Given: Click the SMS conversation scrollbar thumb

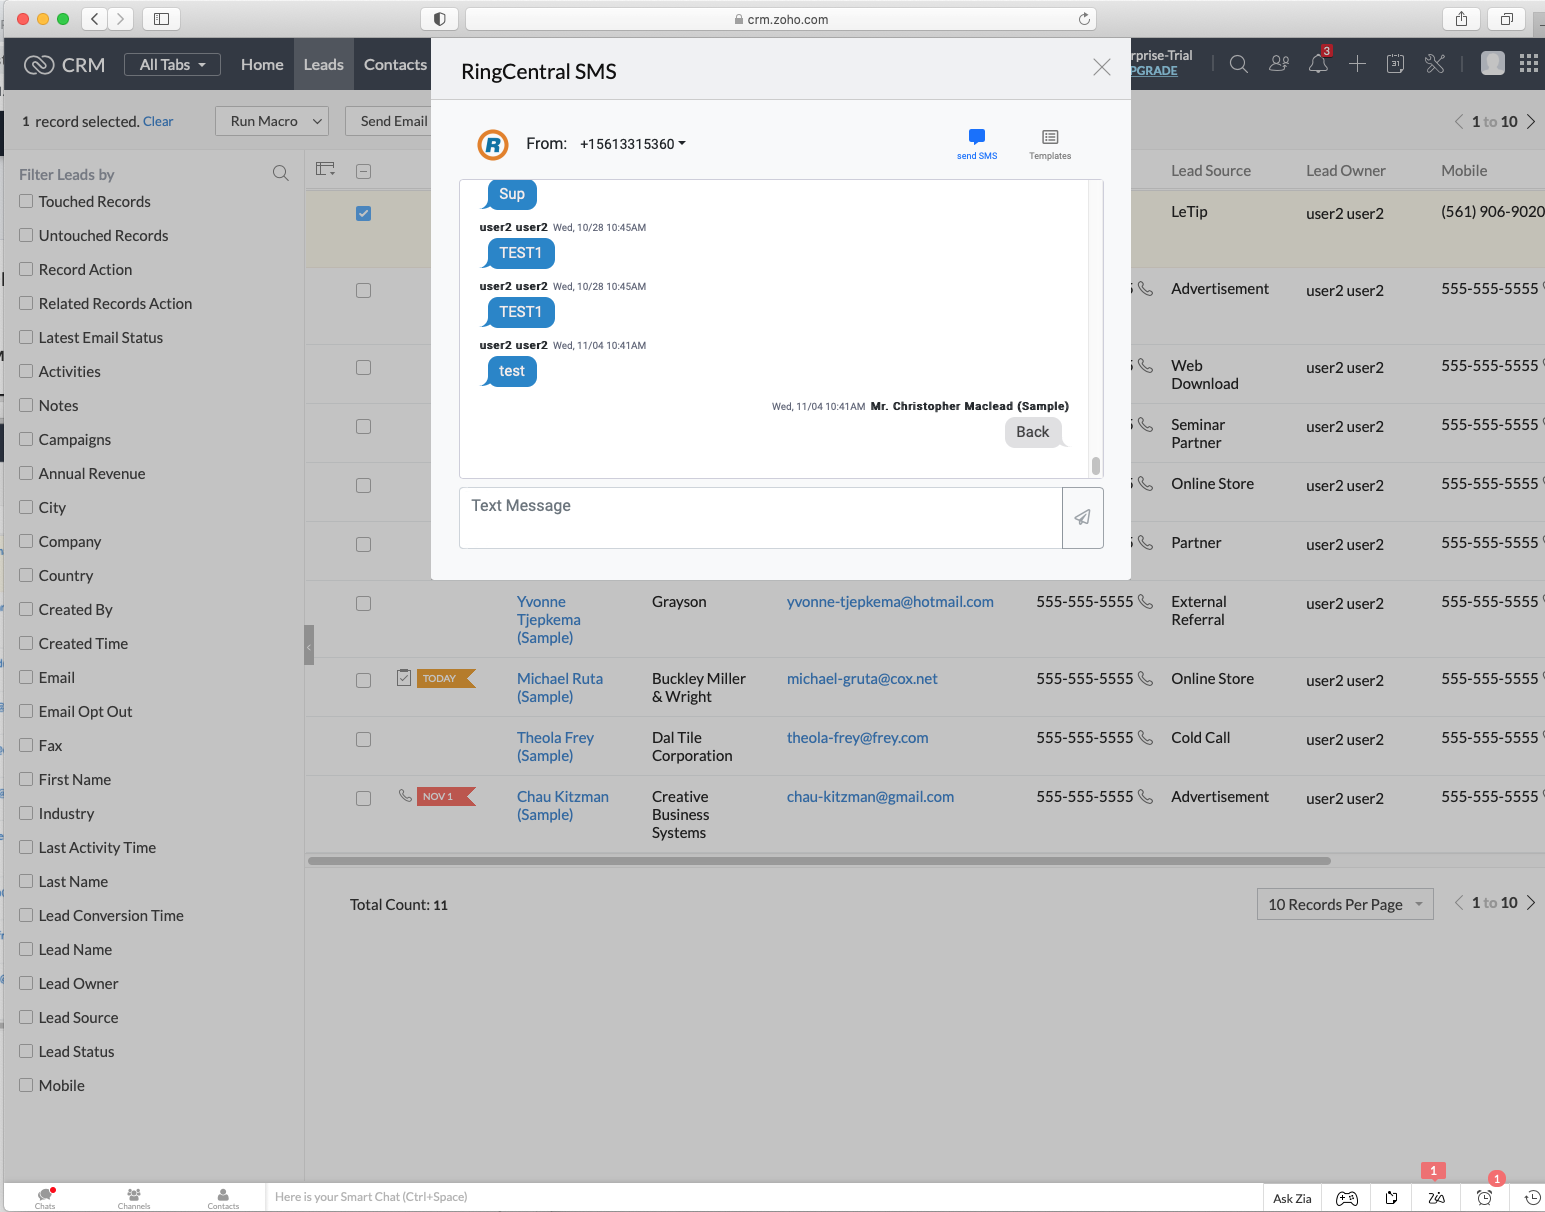Looking at the screenshot, I should pos(1096,465).
